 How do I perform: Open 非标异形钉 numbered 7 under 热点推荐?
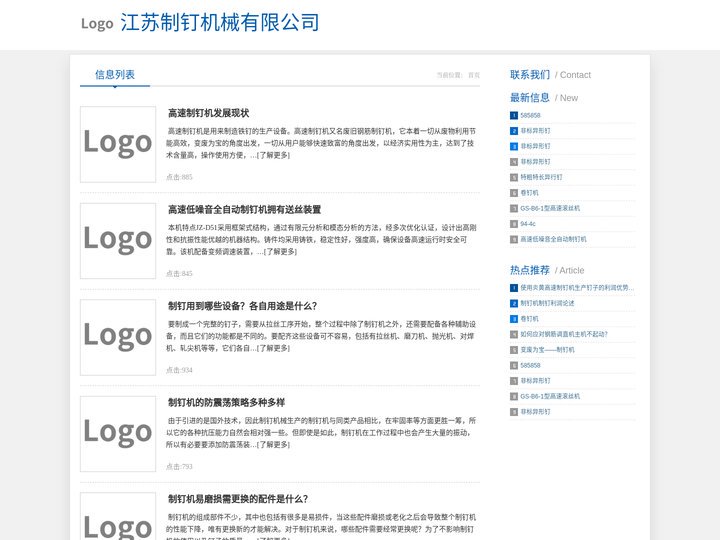[535, 381]
